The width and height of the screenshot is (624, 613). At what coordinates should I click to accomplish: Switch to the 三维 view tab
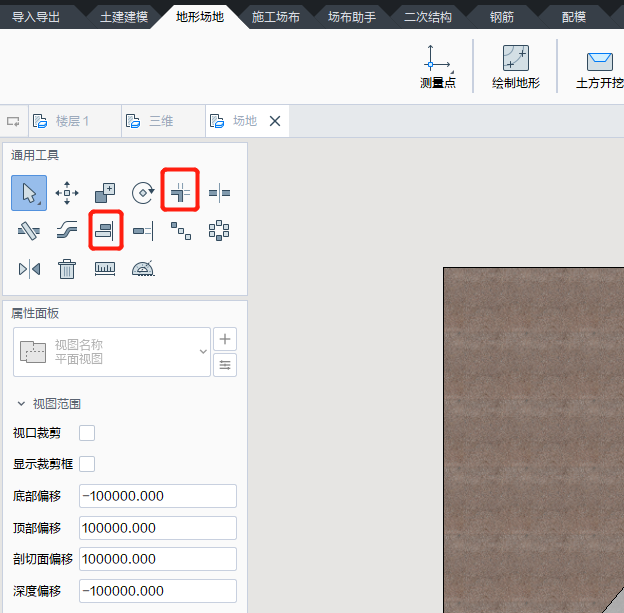(163, 121)
